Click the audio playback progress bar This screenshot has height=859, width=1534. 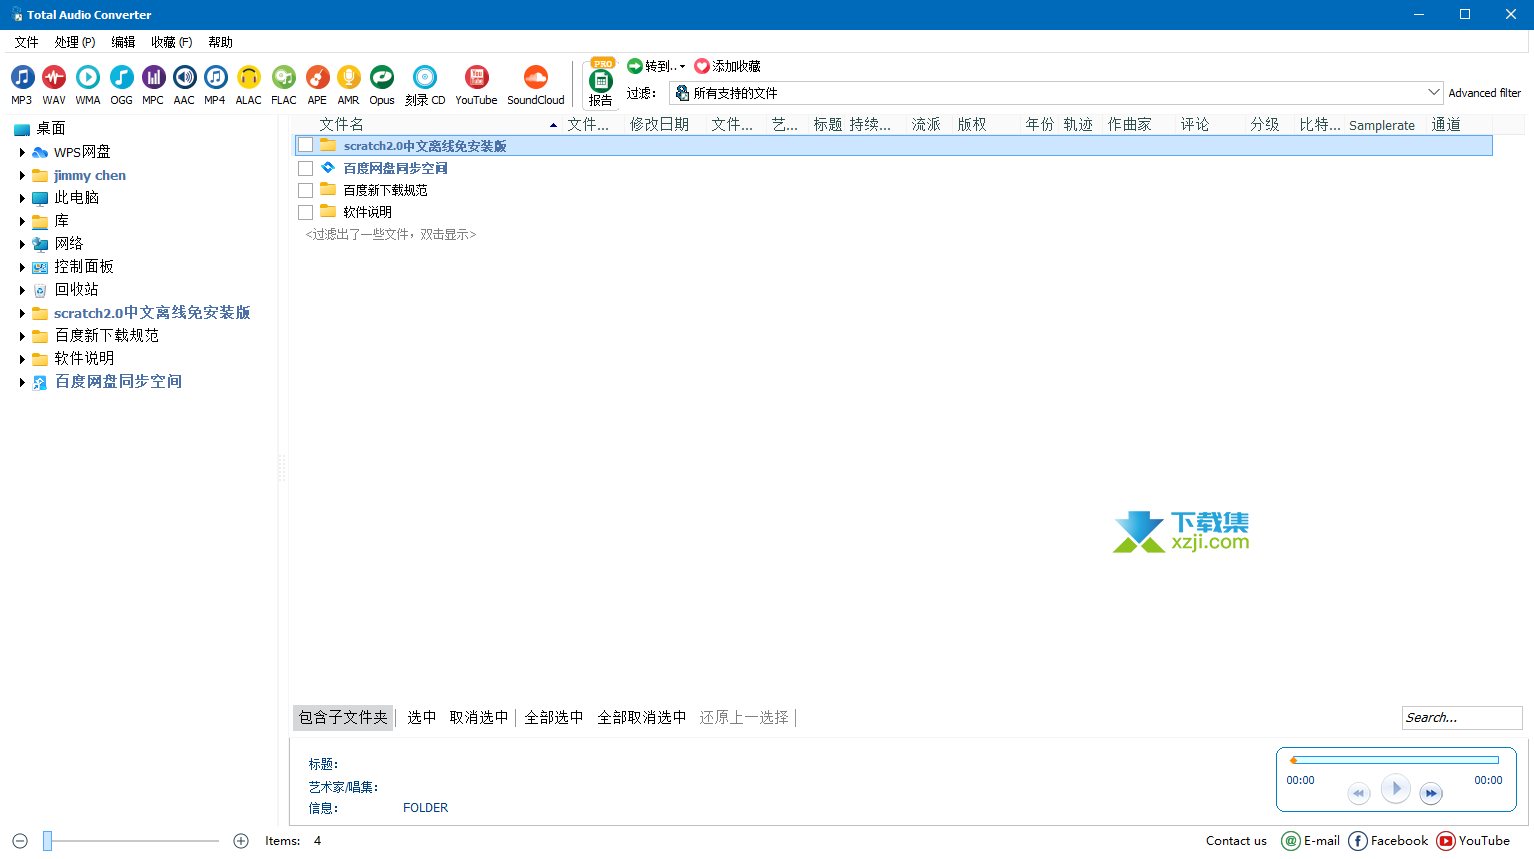[x=1394, y=760]
